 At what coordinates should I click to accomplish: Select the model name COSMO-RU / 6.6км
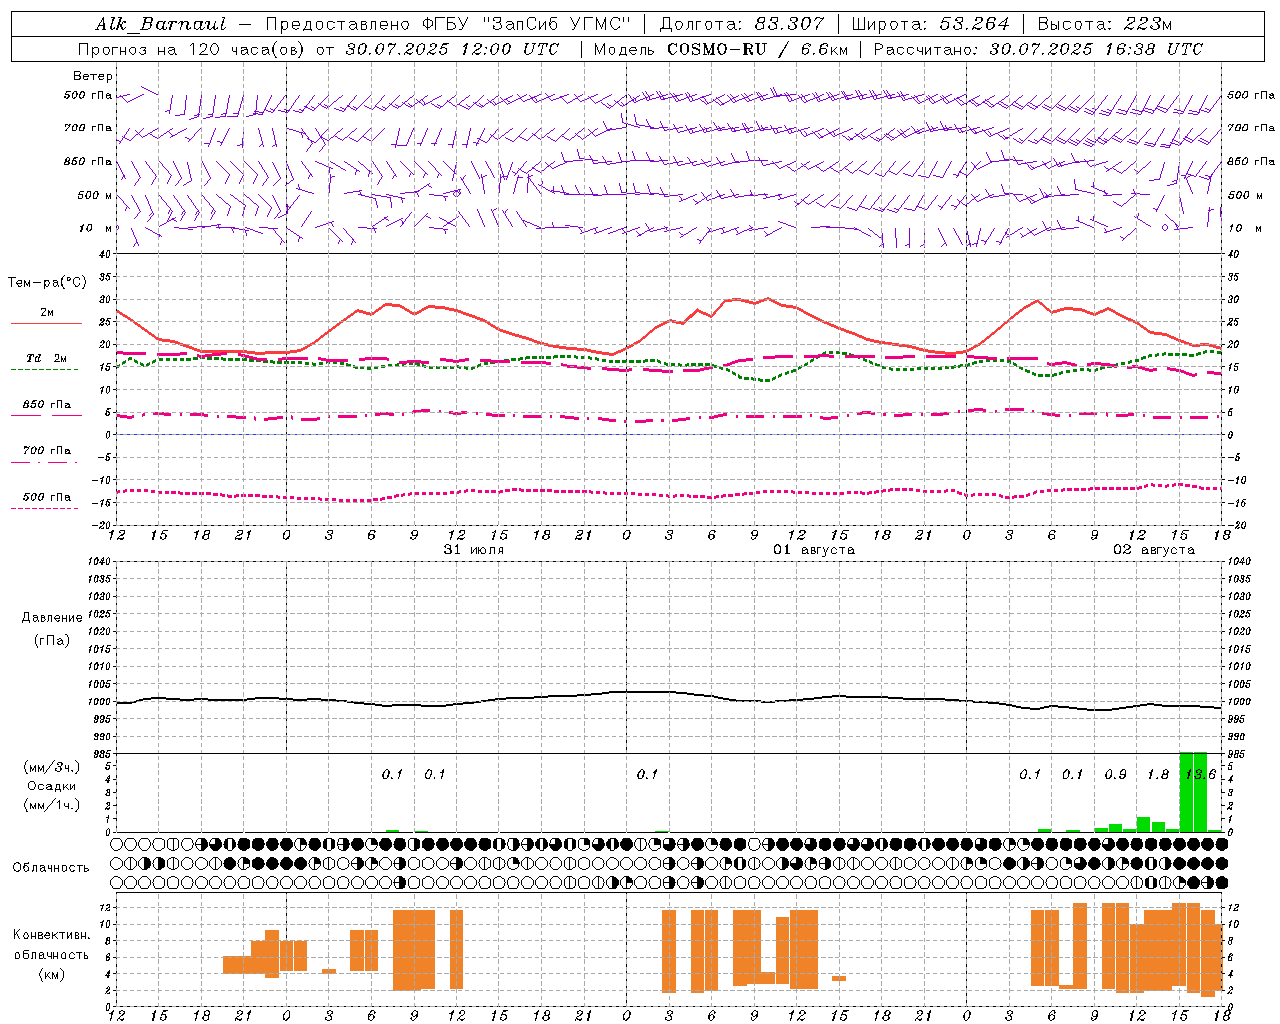(x=757, y=49)
